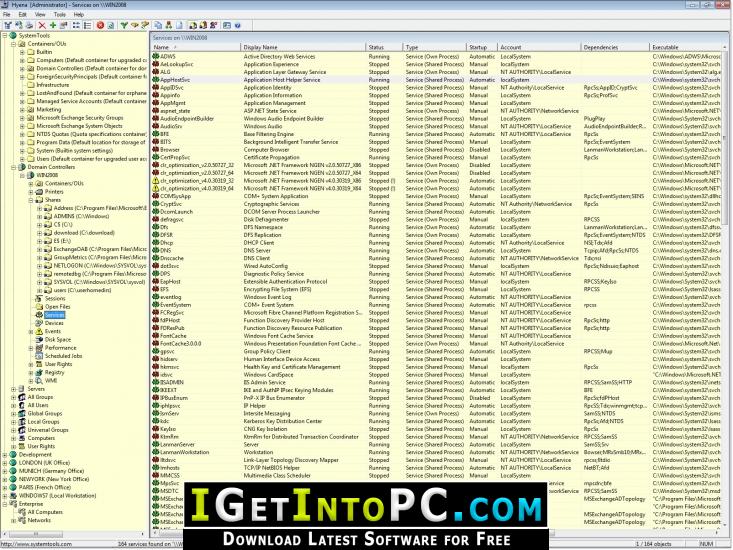Screen dimensions: 733x550
Task: Sort services by Account column header
Action: click(539, 47)
